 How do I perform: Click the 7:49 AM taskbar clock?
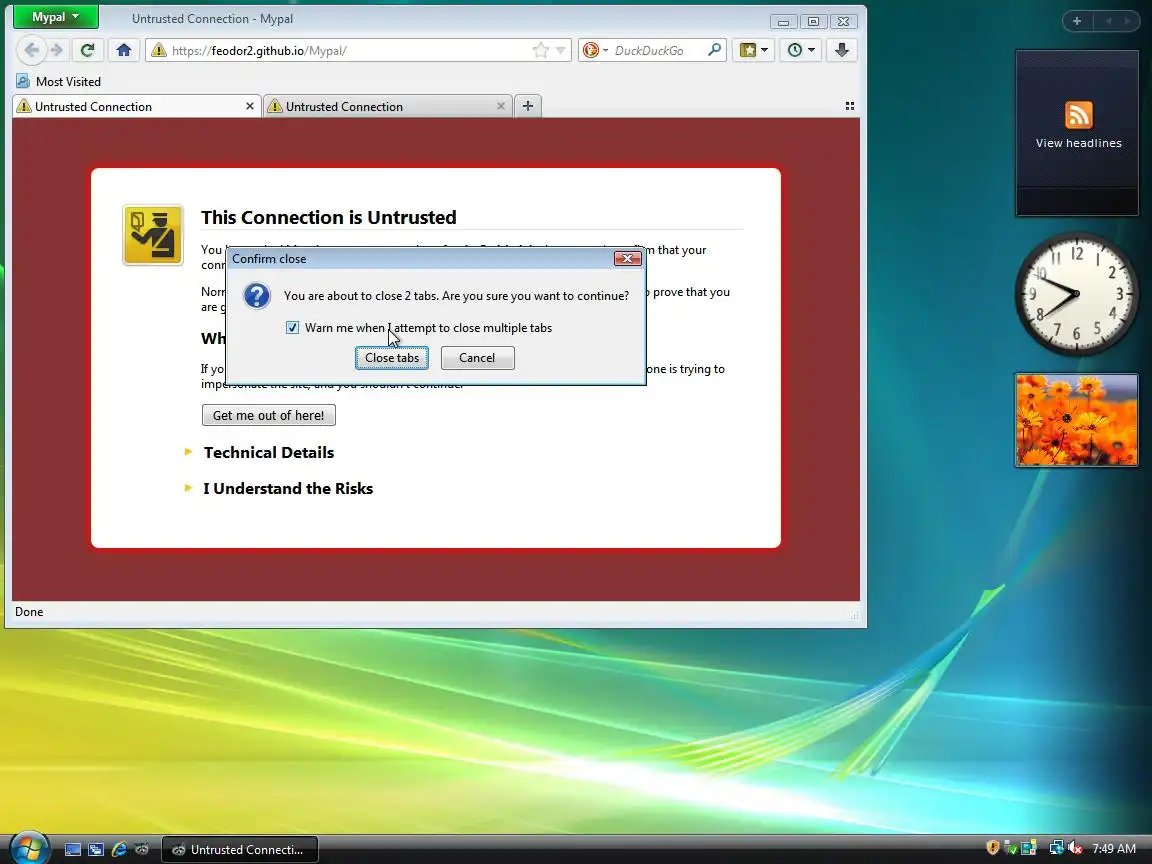(1114, 849)
